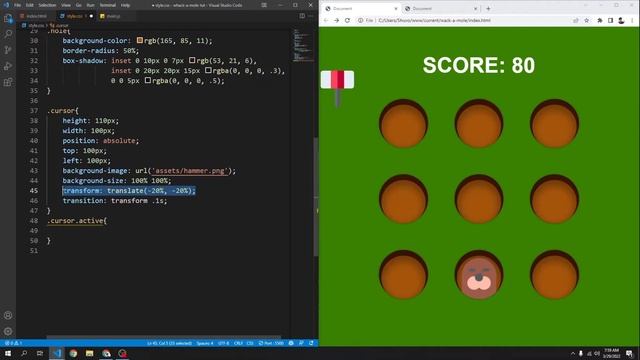Click the customize layout icon in the title bar
Screen dimensions: 640x360
coord(264,5)
